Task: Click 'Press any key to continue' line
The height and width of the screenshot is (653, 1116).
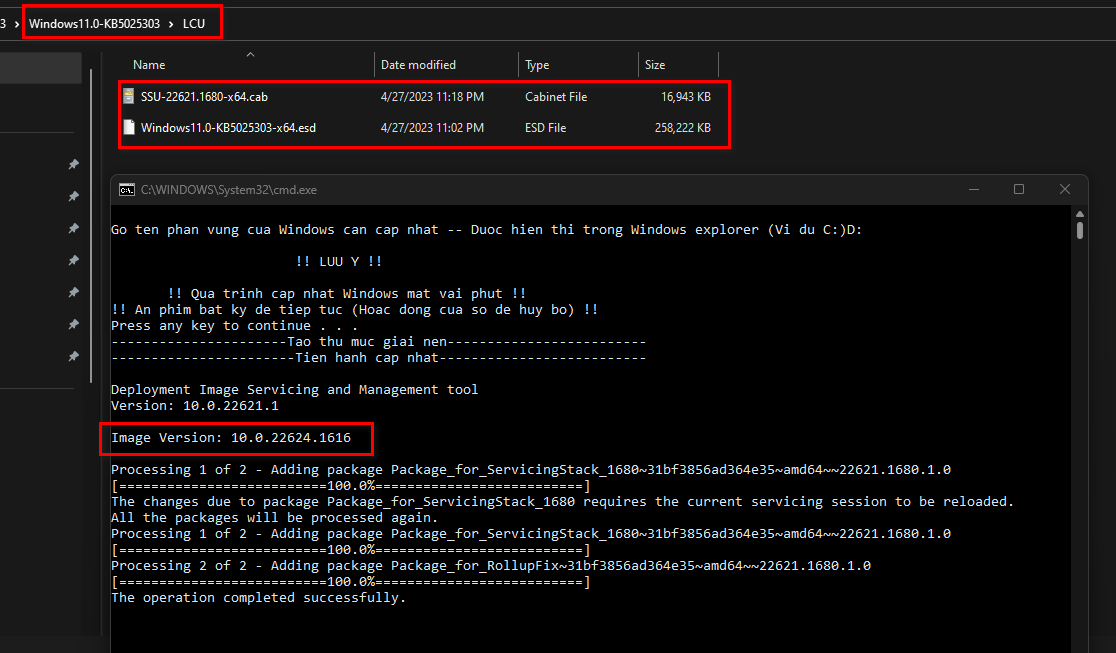Action: [234, 326]
